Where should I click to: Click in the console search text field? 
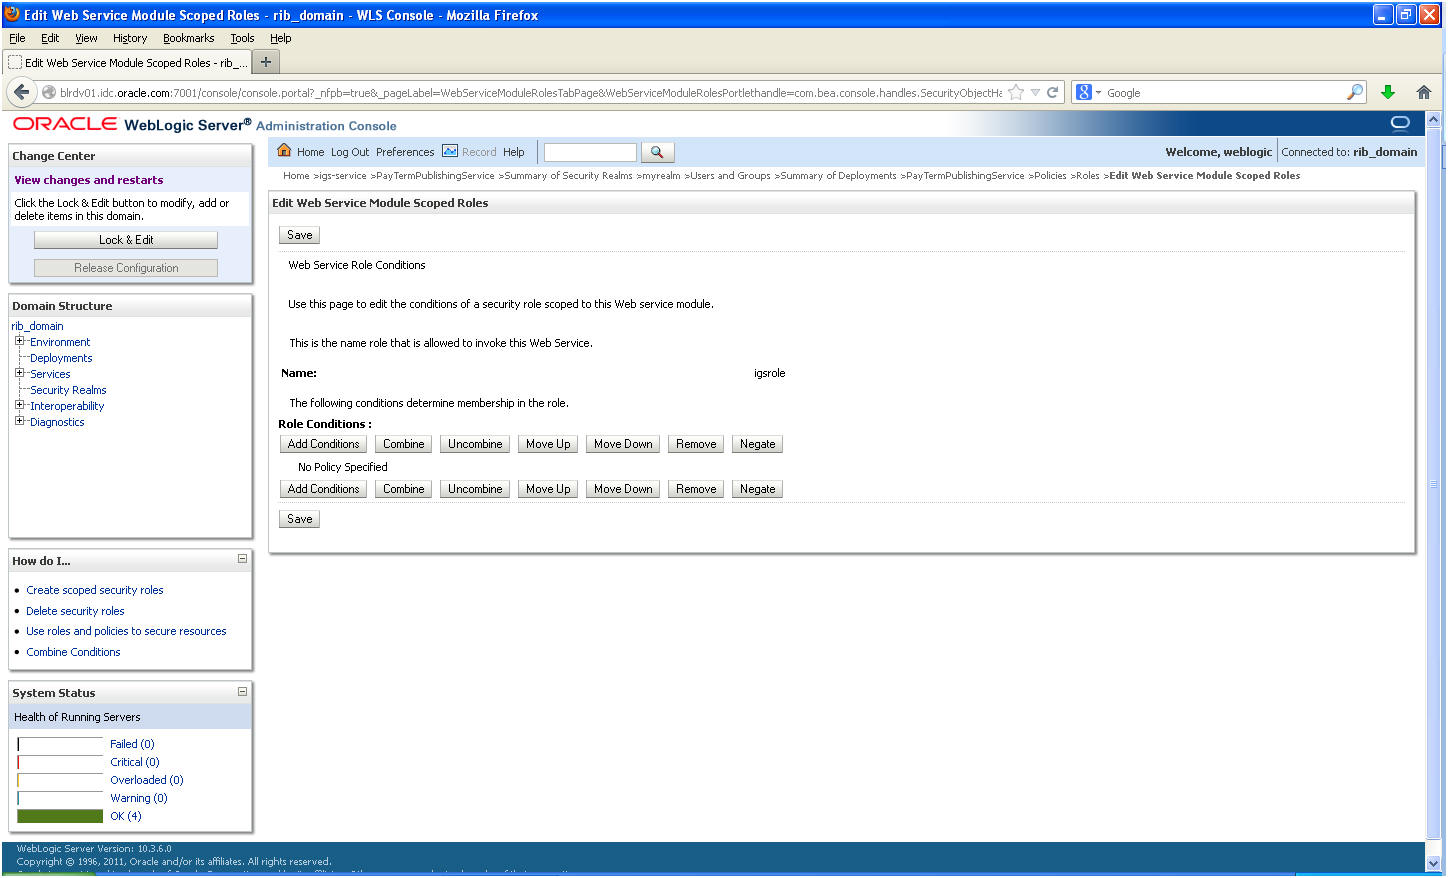click(x=590, y=152)
